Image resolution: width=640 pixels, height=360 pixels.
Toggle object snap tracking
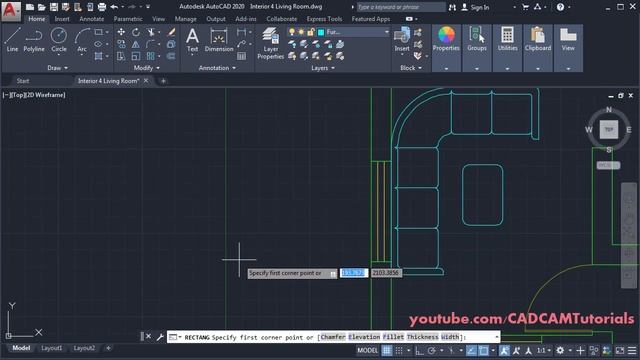[471, 350]
